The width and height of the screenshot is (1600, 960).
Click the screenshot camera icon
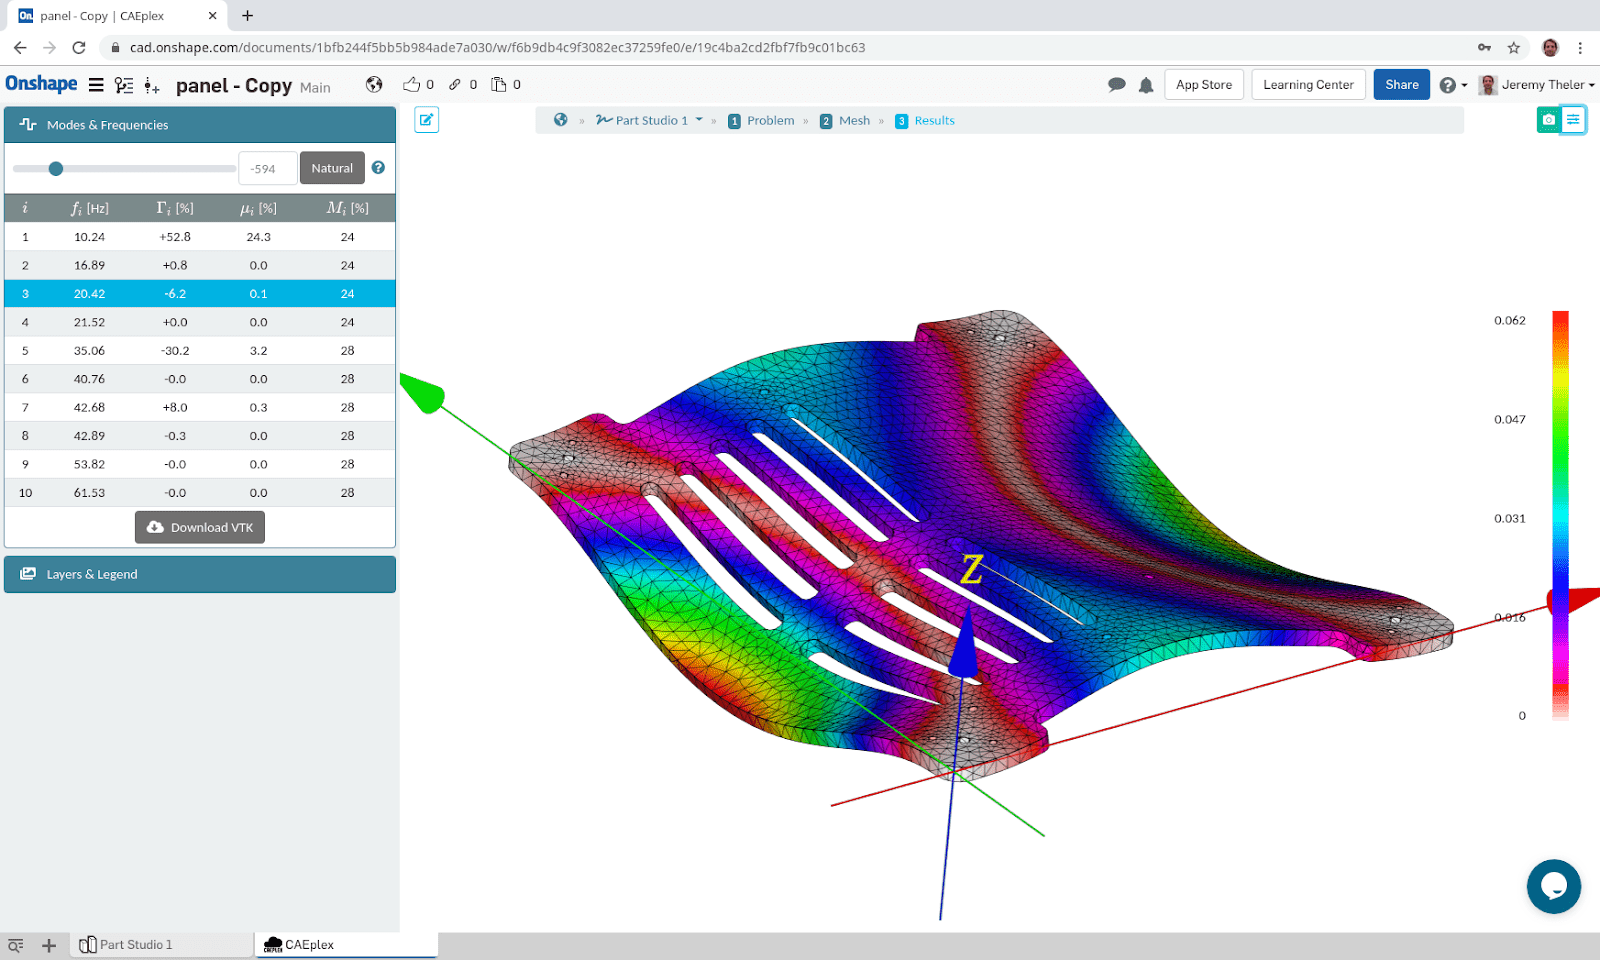[x=1548, y=120]
